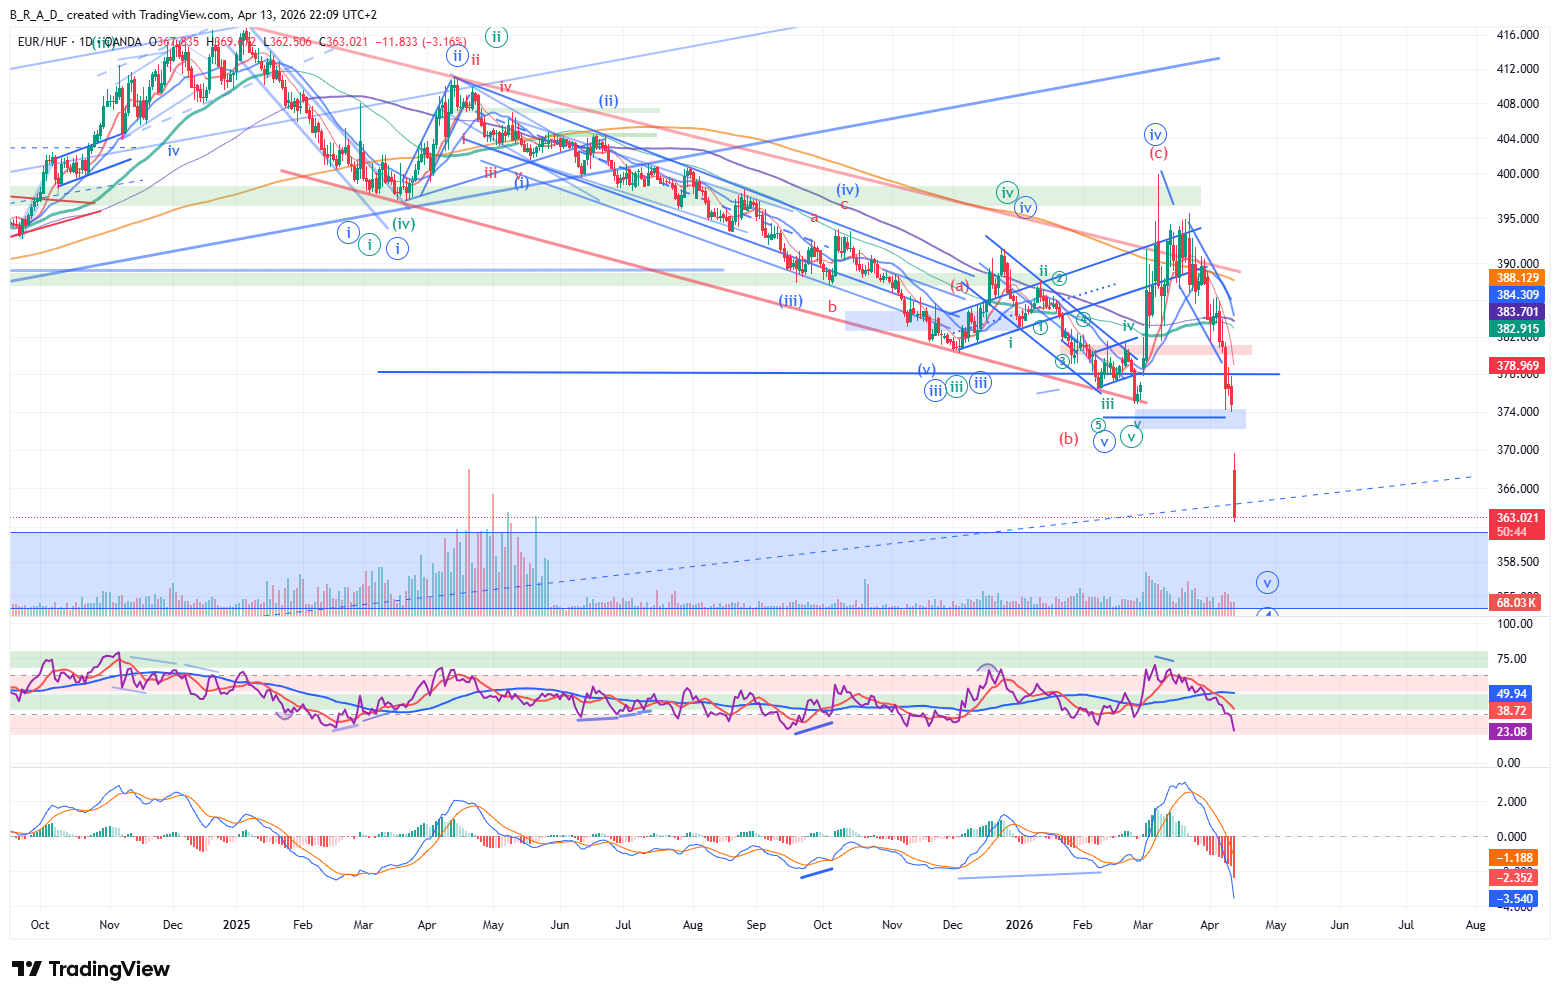Screen dimensions: 1560x999
Task: Click red (b) wave label near February low
Action: point(1069,438)
